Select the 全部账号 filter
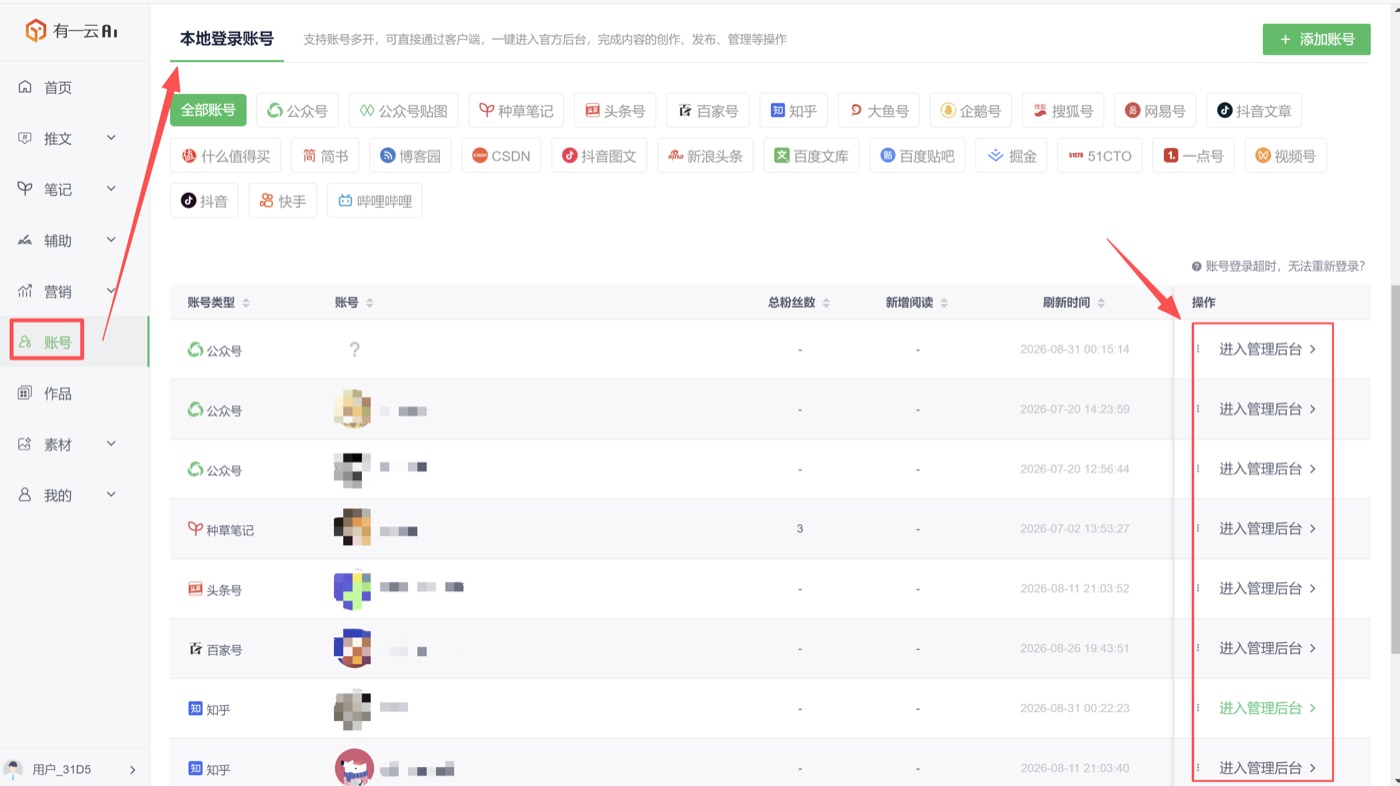 [x=208, y=111]
